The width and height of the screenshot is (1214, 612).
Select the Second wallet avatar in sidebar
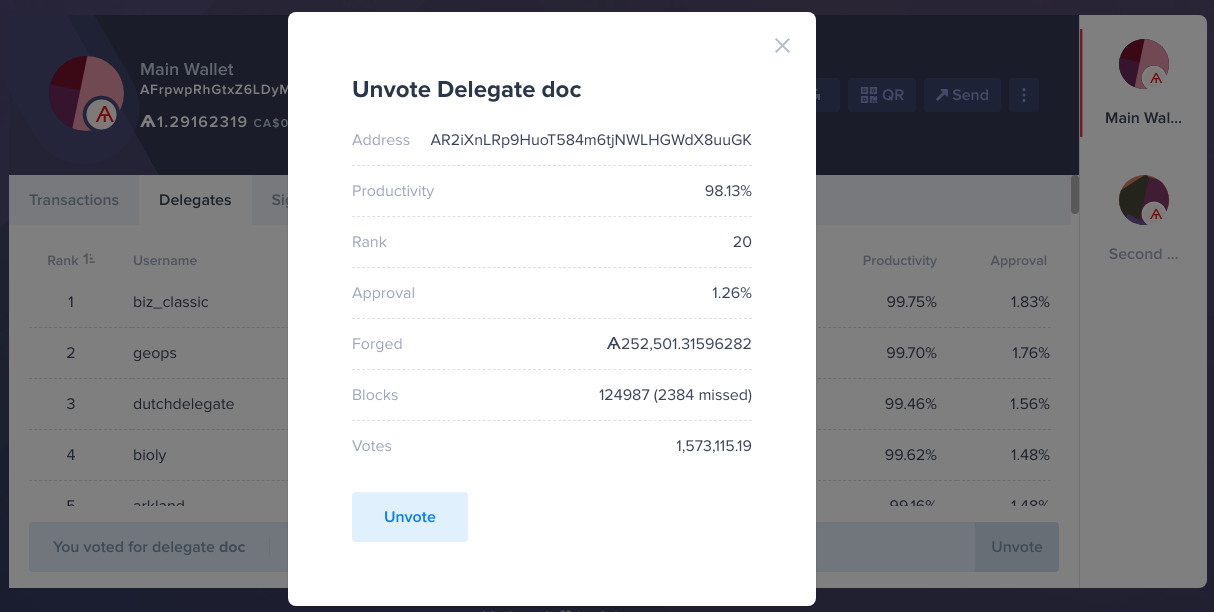[x=1144, y=200]
